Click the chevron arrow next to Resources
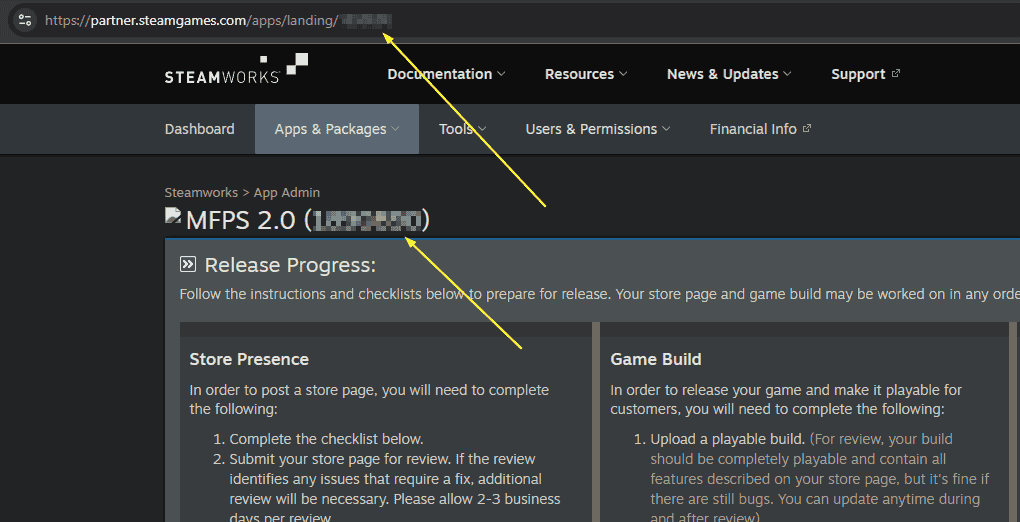The width and height of the screenshot is (1020, 522). point(624,74)
